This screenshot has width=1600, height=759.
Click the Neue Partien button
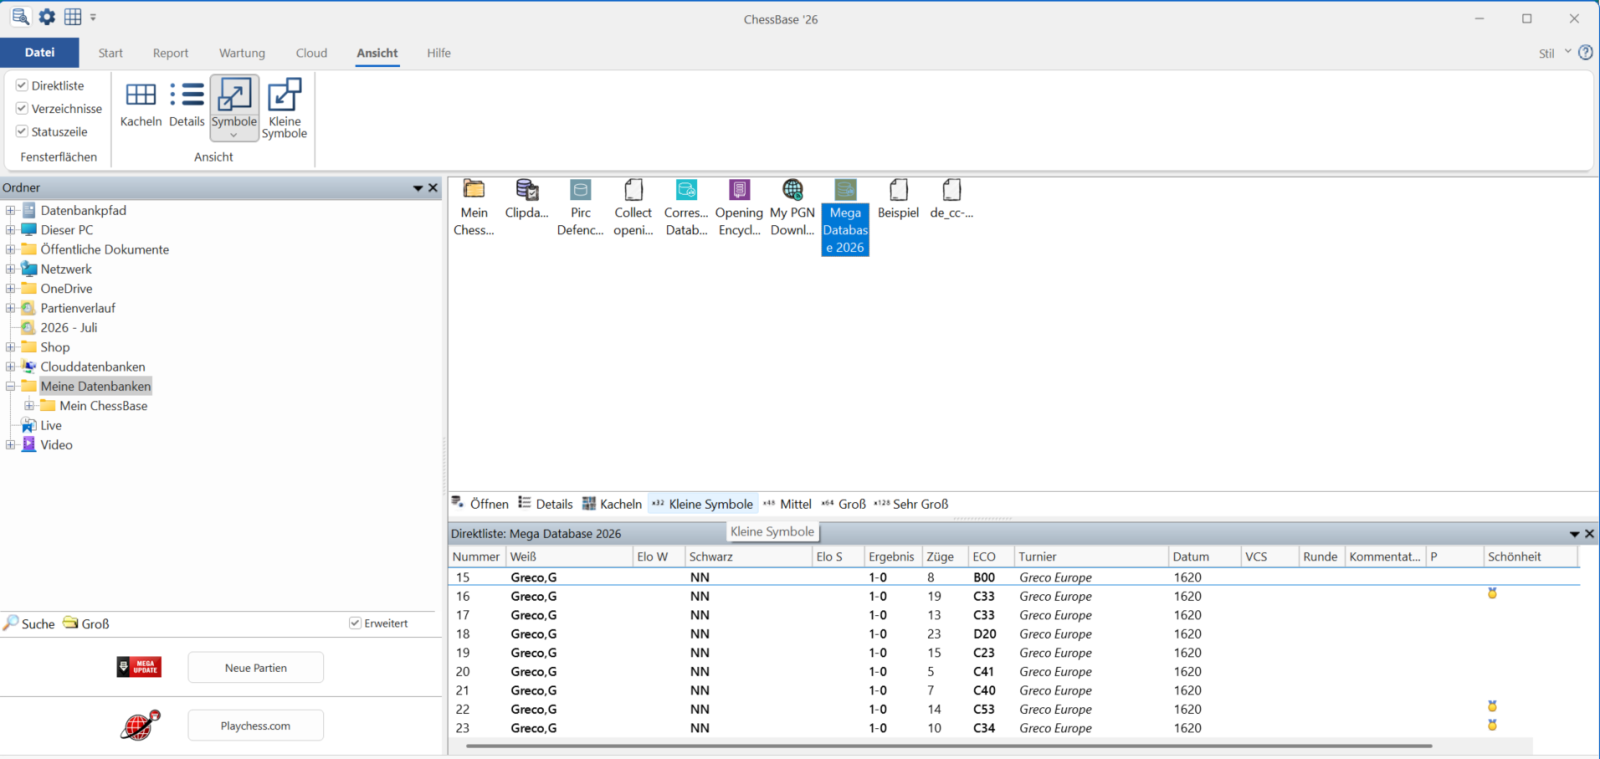tap(256, 667)
